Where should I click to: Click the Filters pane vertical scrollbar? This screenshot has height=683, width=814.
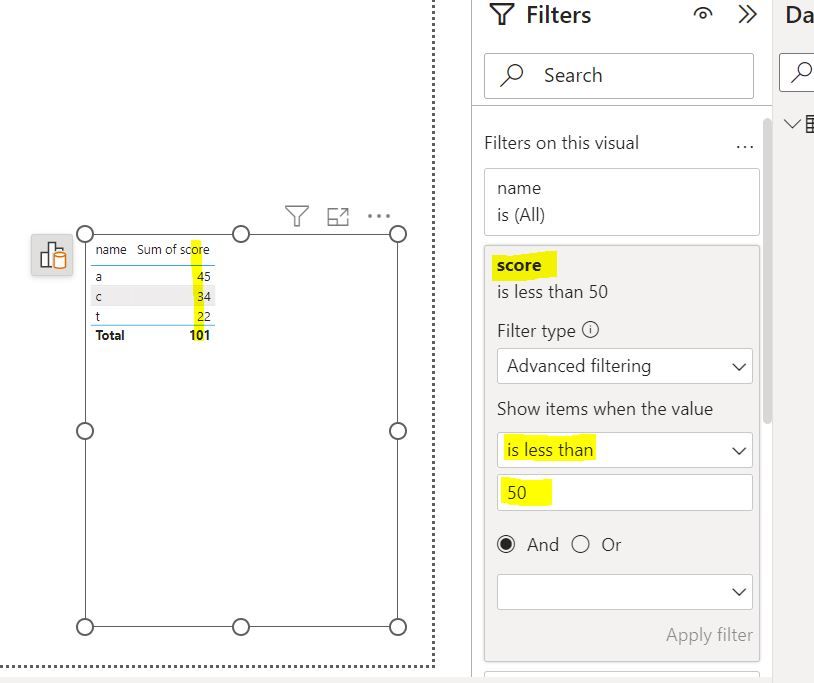click(x=767, y=271)
